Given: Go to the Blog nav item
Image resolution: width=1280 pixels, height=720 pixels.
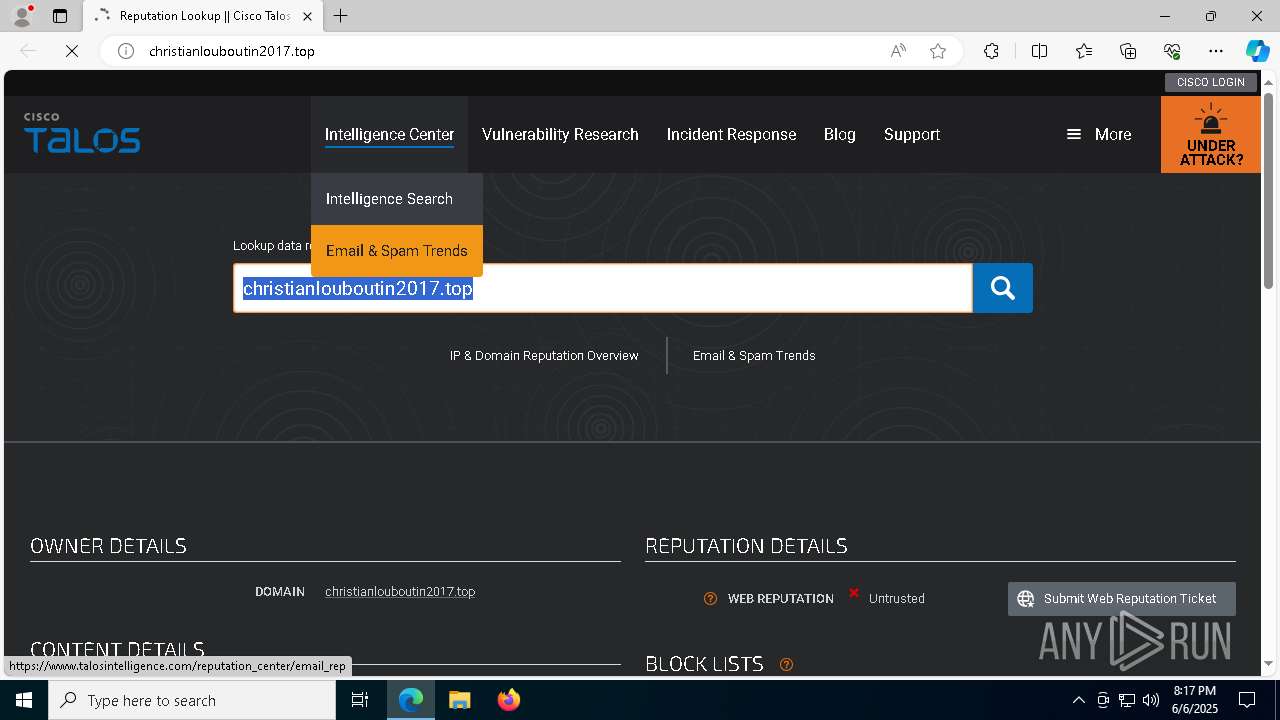Looking at the screenshot, I should click(x=840, y=134).
